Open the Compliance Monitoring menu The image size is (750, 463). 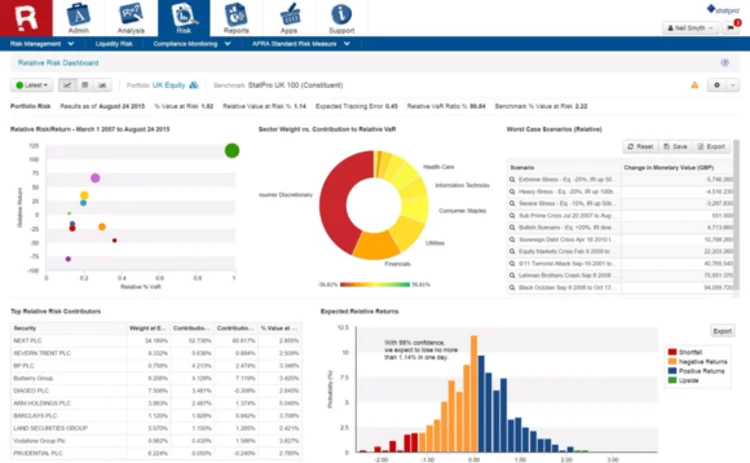pyautogui.click(x=191, y=44)
